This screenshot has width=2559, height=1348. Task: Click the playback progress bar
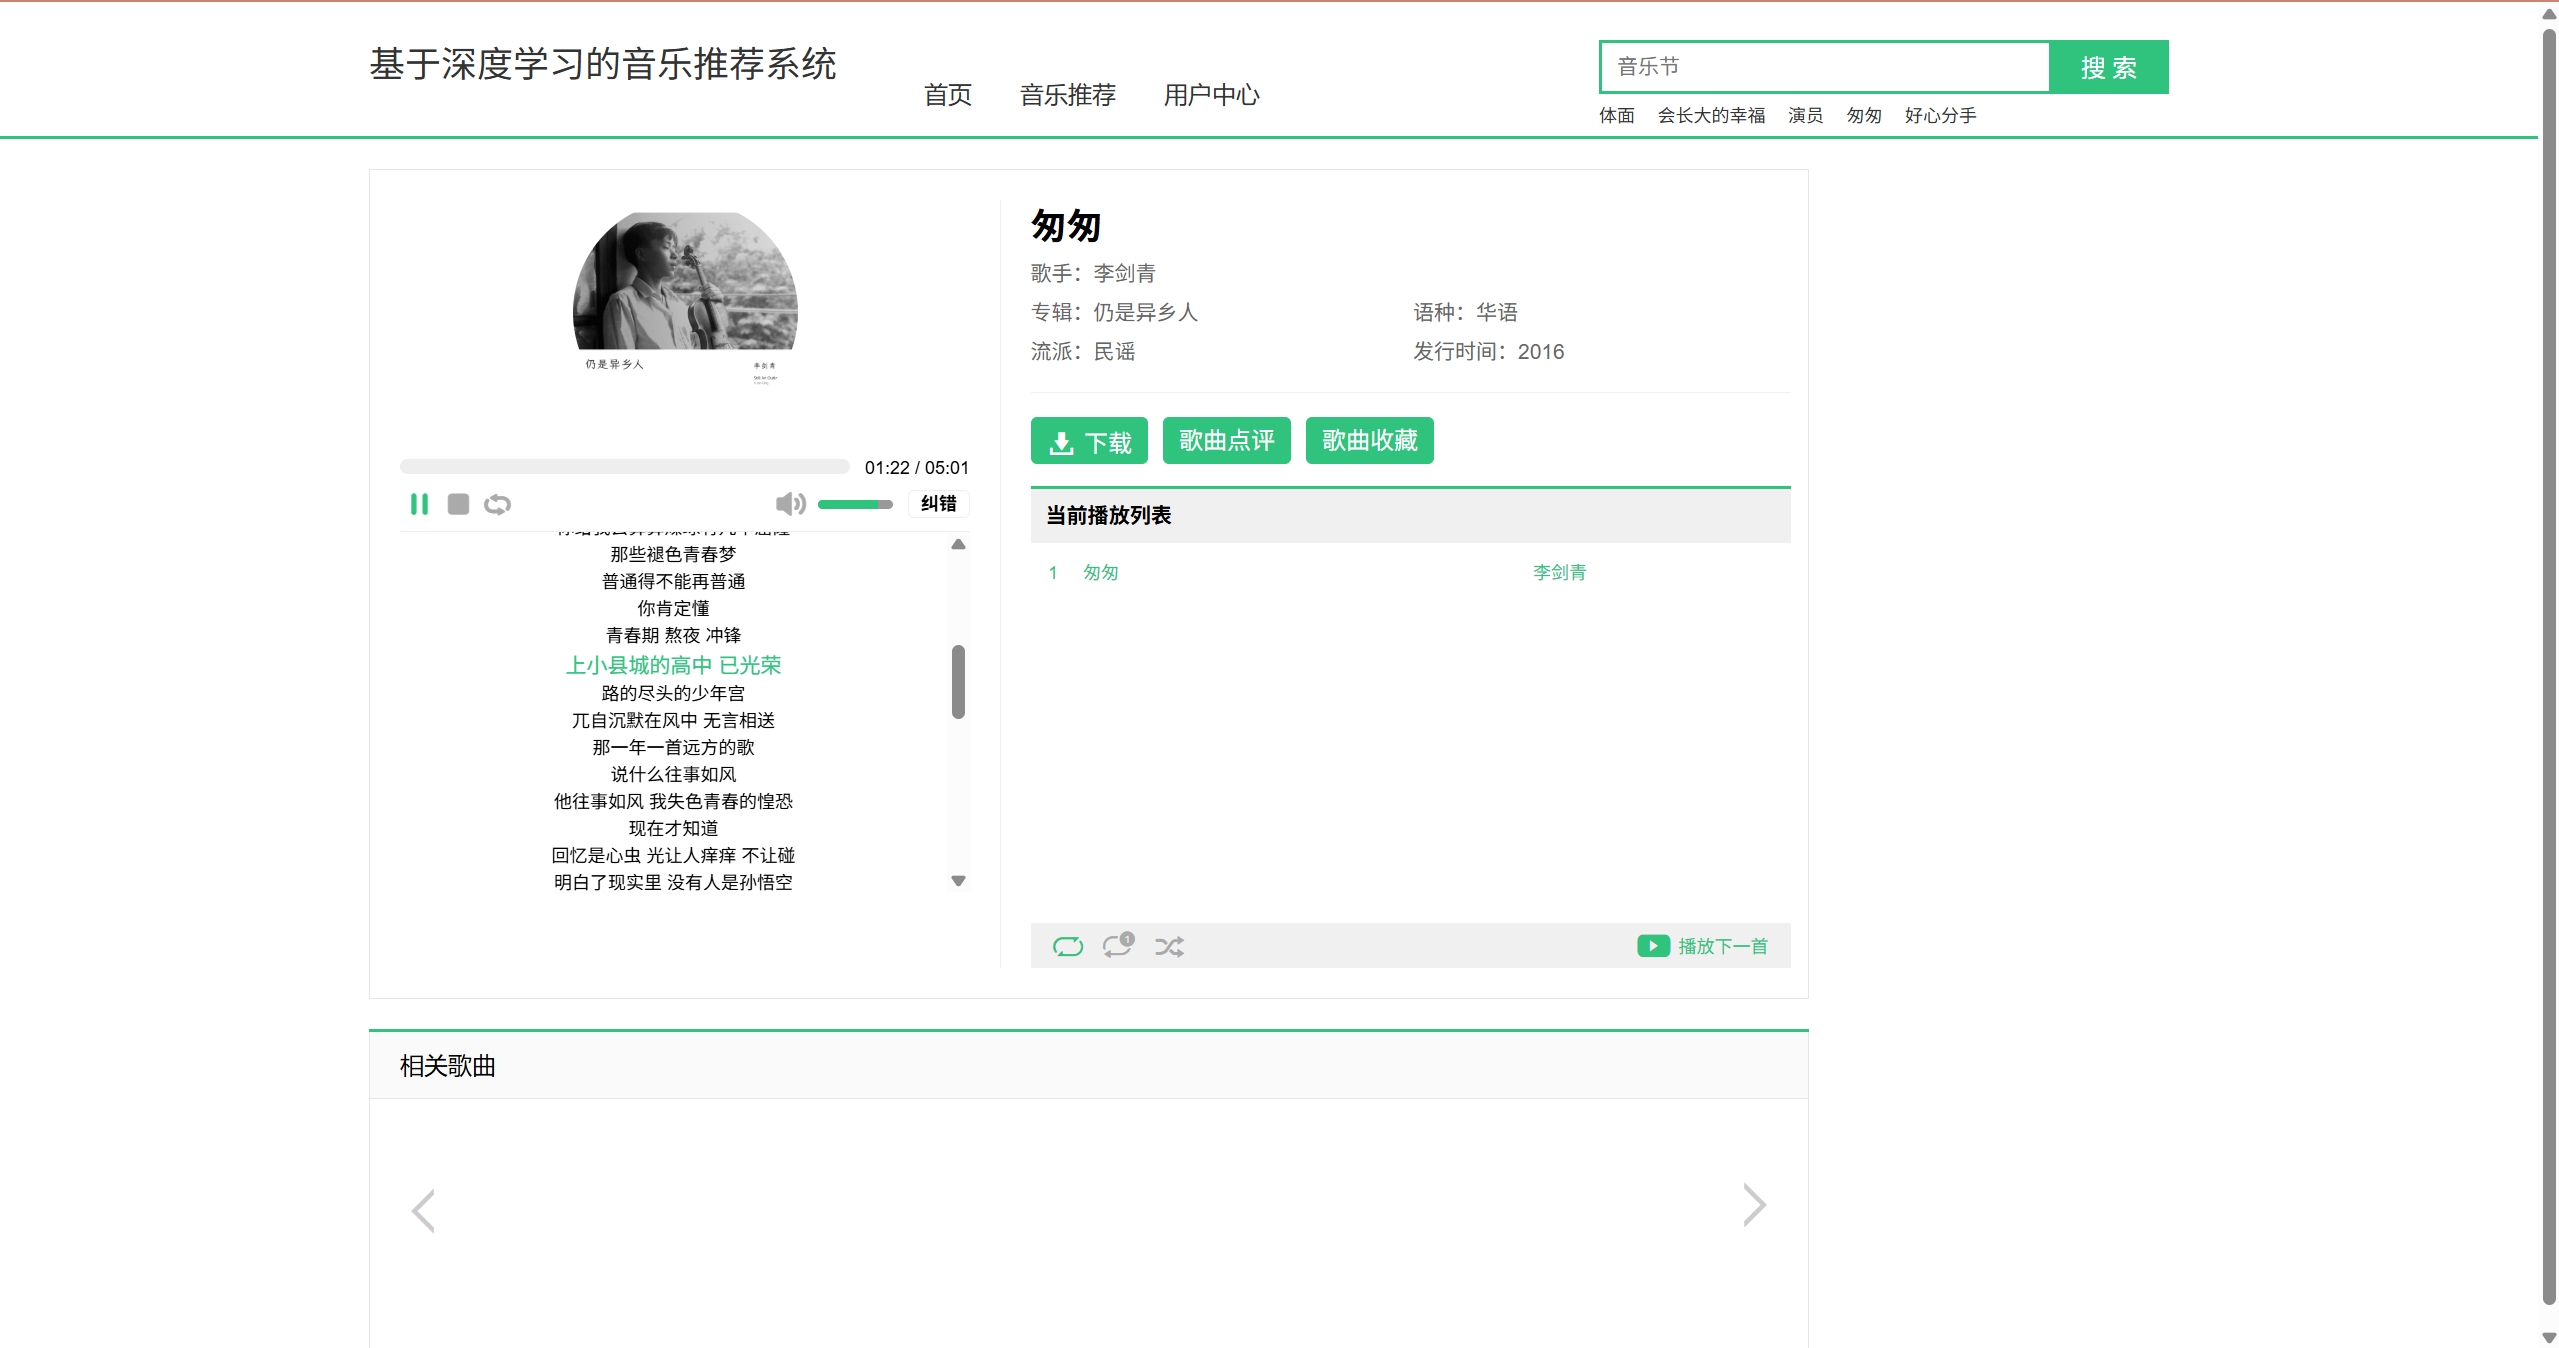coord(624,467)
